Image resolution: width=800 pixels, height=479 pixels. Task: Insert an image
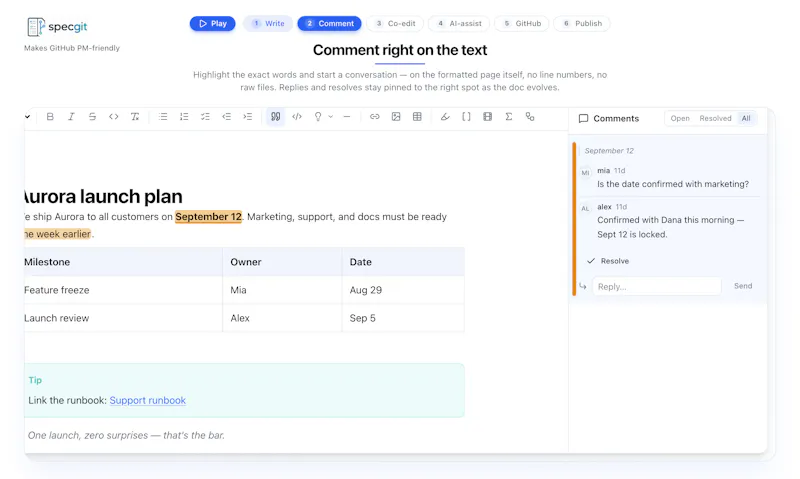[396, 117]
